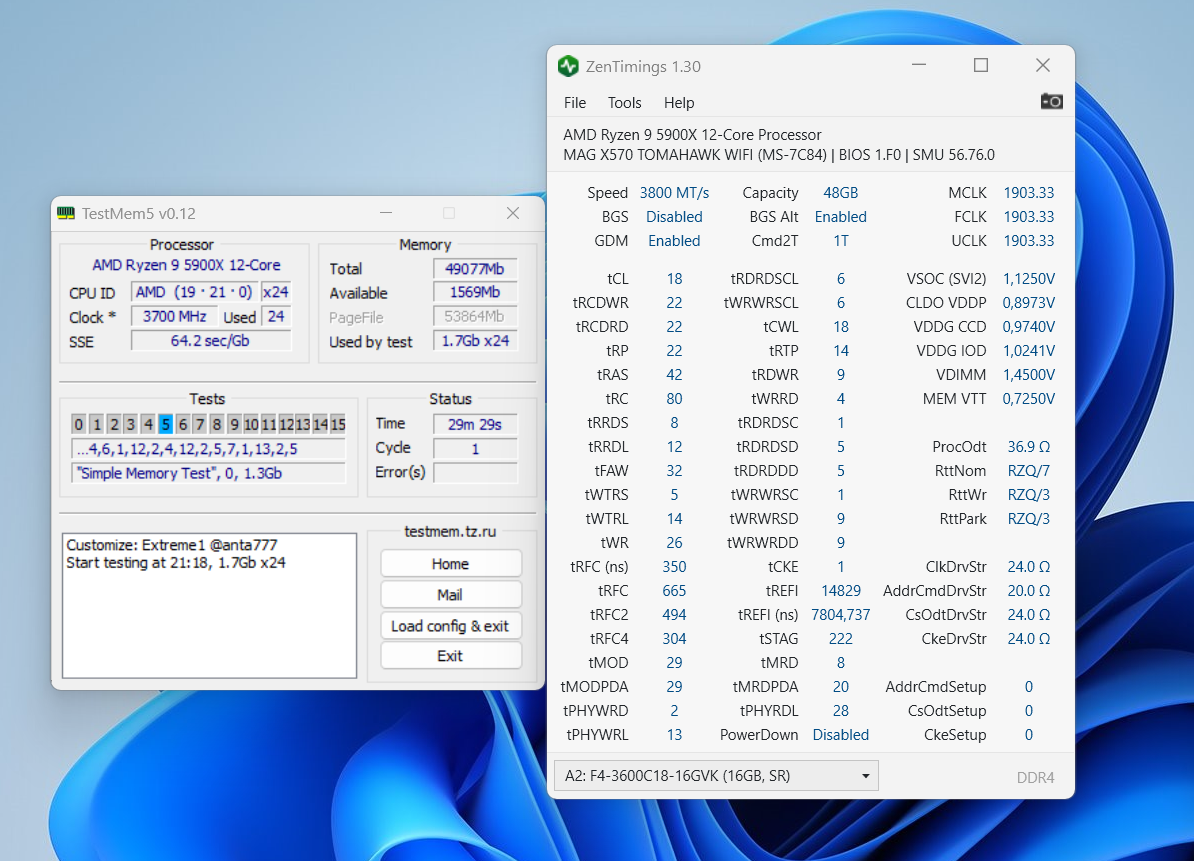This screenshot has height=861, width=1194.
Task: Click the MEM VTT value 0,7250V
Action: click(1029, 399)
